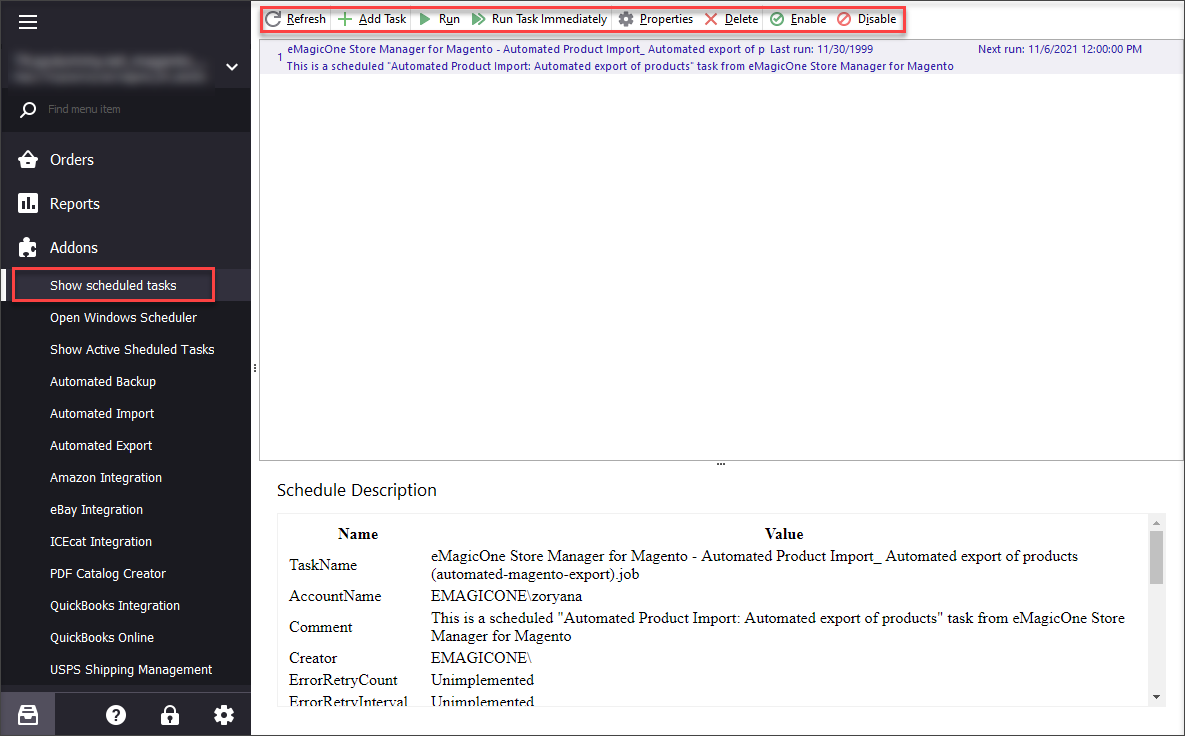Open Automated Export addon
The height and width of the screenshot is (736, 1185).
click(x=101, y=445)
